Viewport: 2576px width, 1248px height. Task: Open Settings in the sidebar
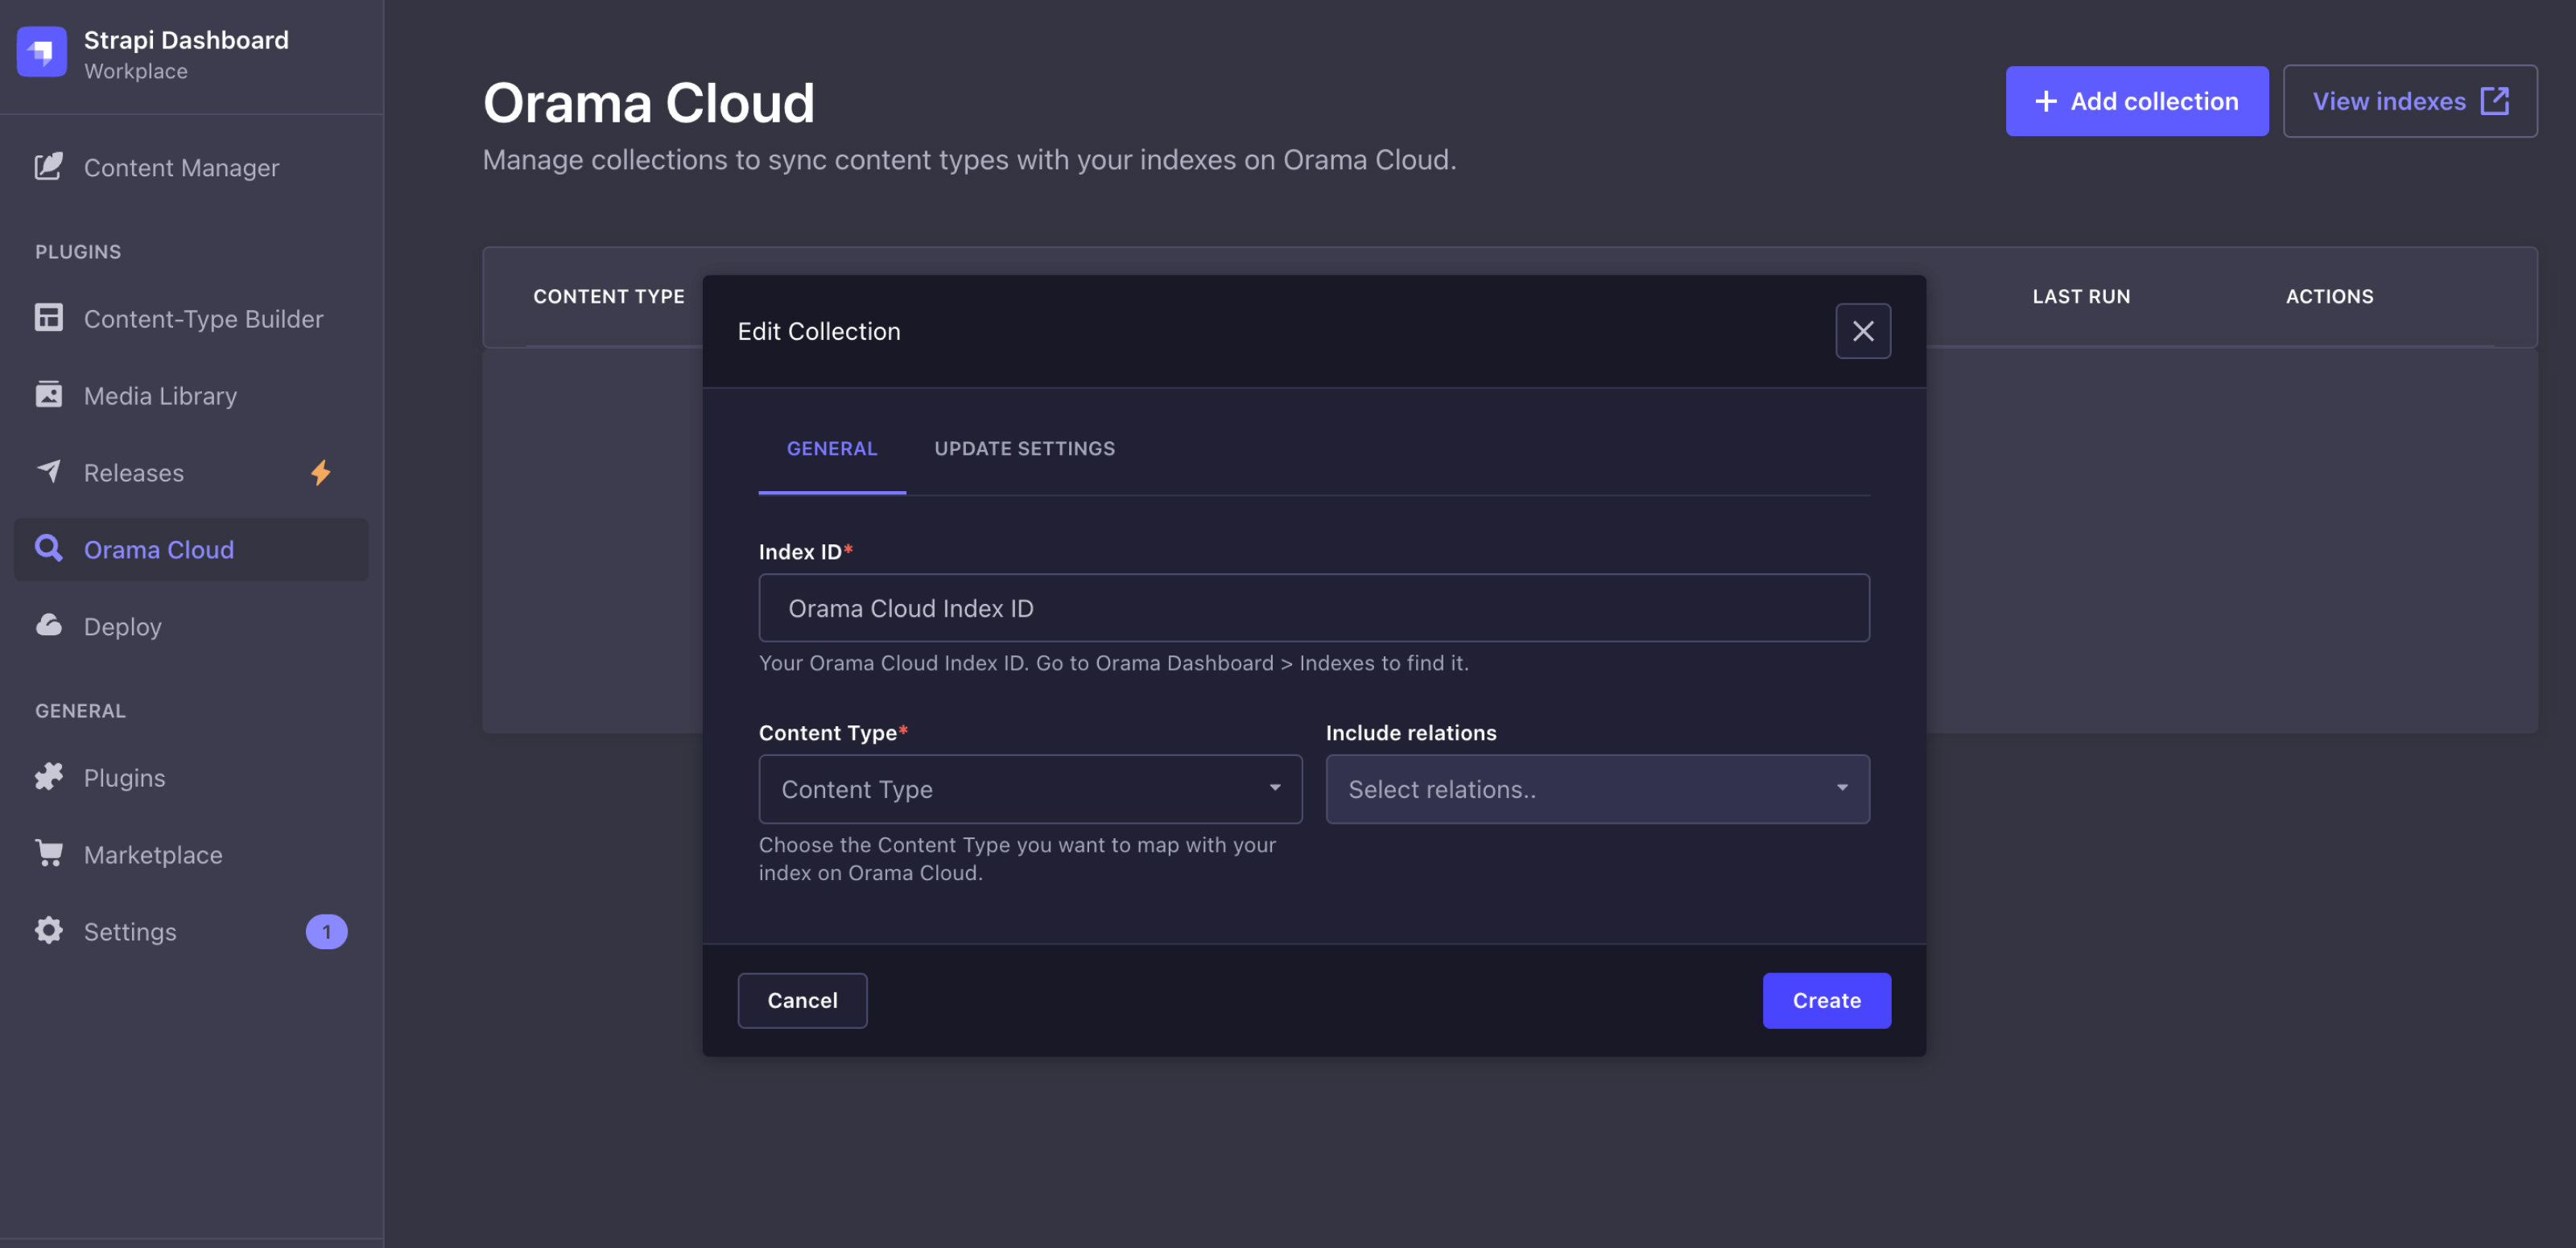[191, 931]
